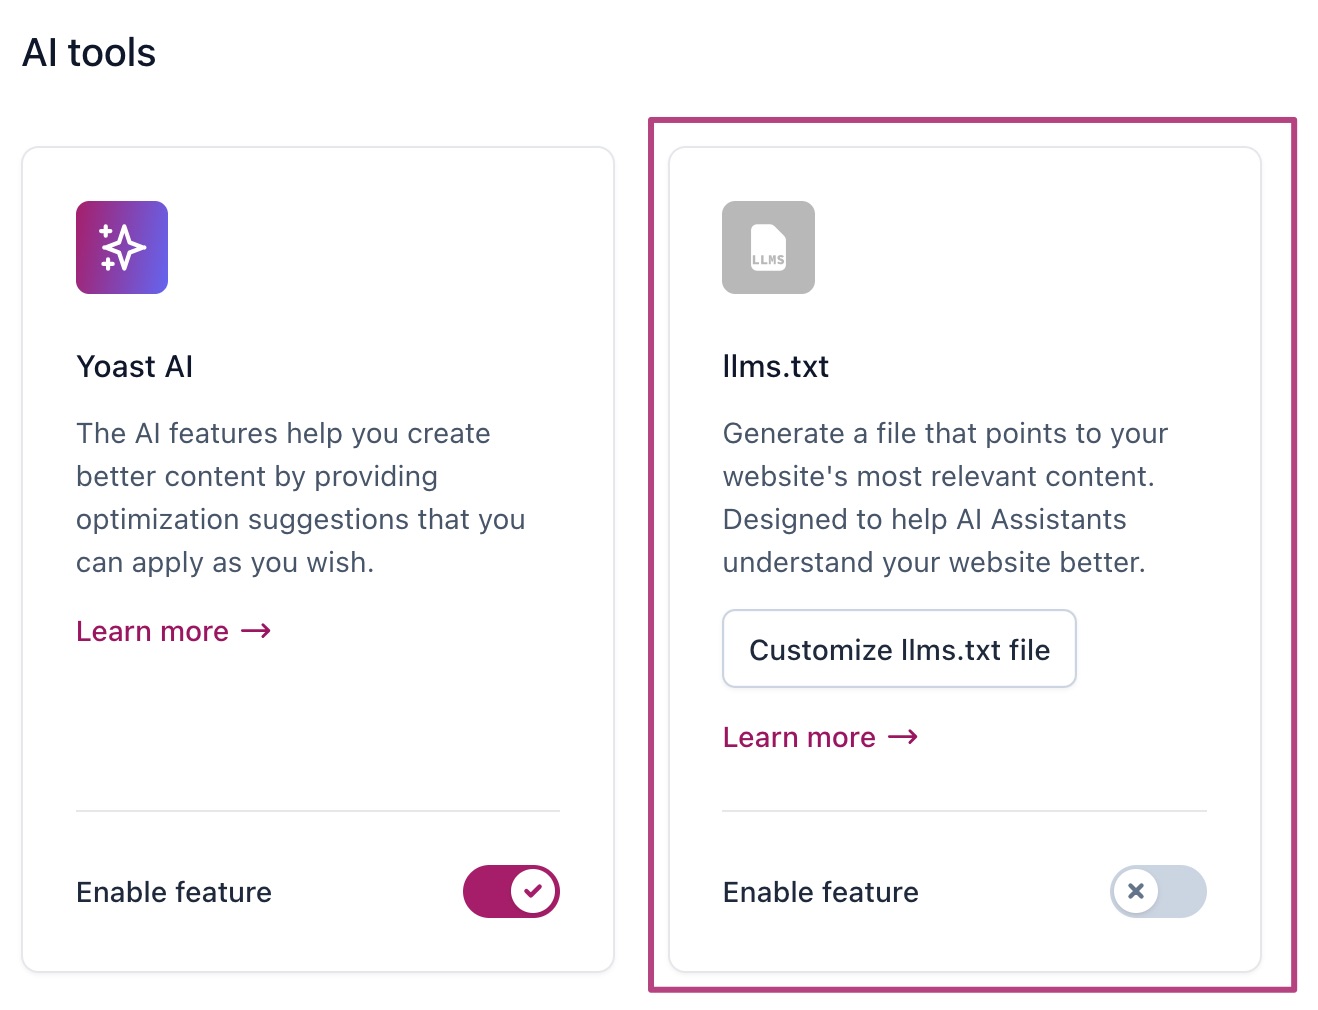Click the llms.txt 'Enable feature' label
The height and width of the screenshot is (1010, 1318).
pos(820,892)
